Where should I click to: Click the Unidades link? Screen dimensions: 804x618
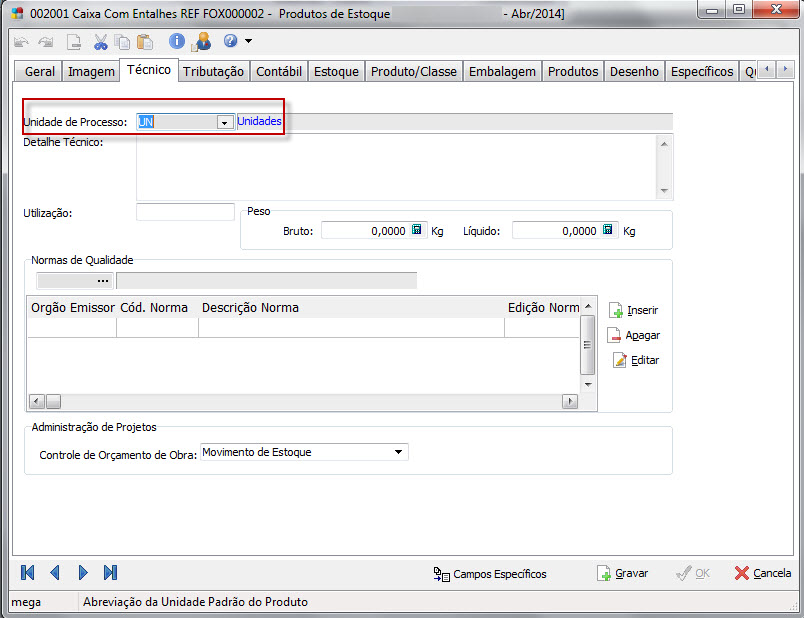click(x=259, y=121)
